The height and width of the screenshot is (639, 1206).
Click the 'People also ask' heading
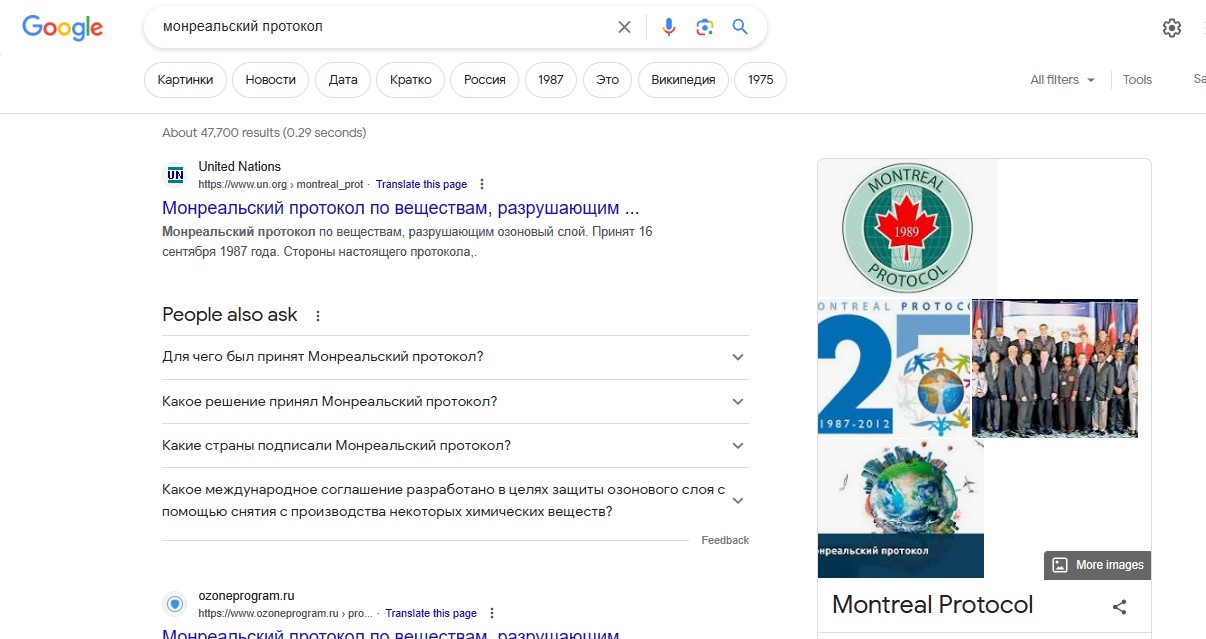coord(230,315)
